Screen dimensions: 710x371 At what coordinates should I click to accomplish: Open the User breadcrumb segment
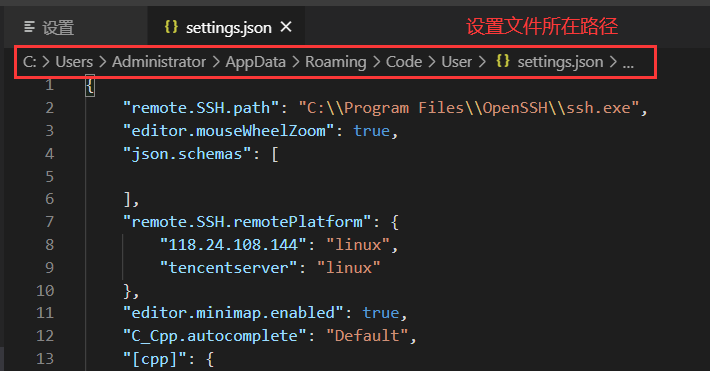456,62
